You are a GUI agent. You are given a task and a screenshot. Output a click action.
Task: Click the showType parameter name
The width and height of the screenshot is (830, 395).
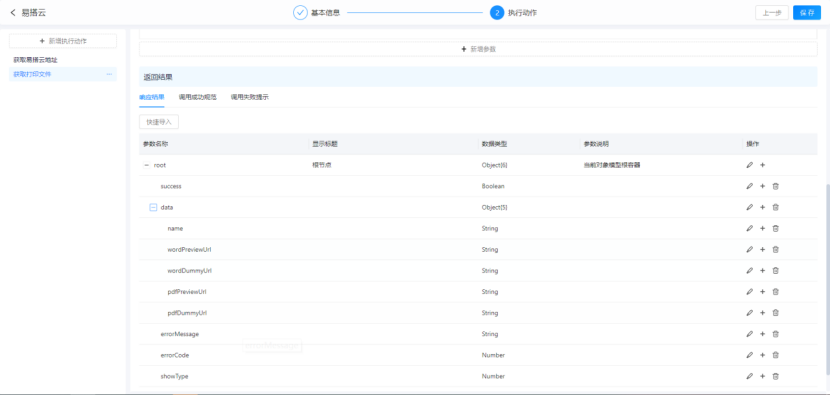pyautogui.click(x=174, y=376)
